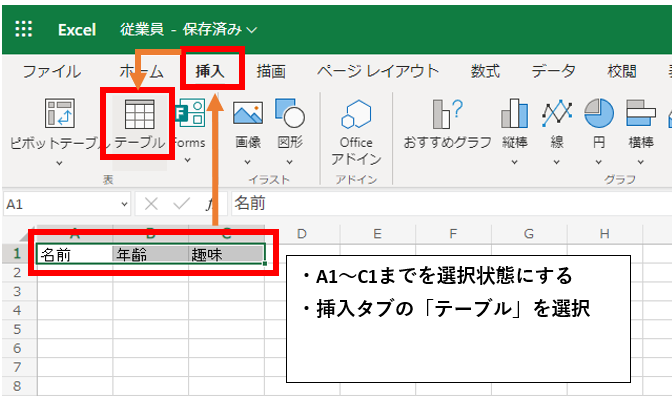Click the 縦棒 column chart icon
This screenshot has height=396, width=672.
pyautogui.click(x=514, y=113)
